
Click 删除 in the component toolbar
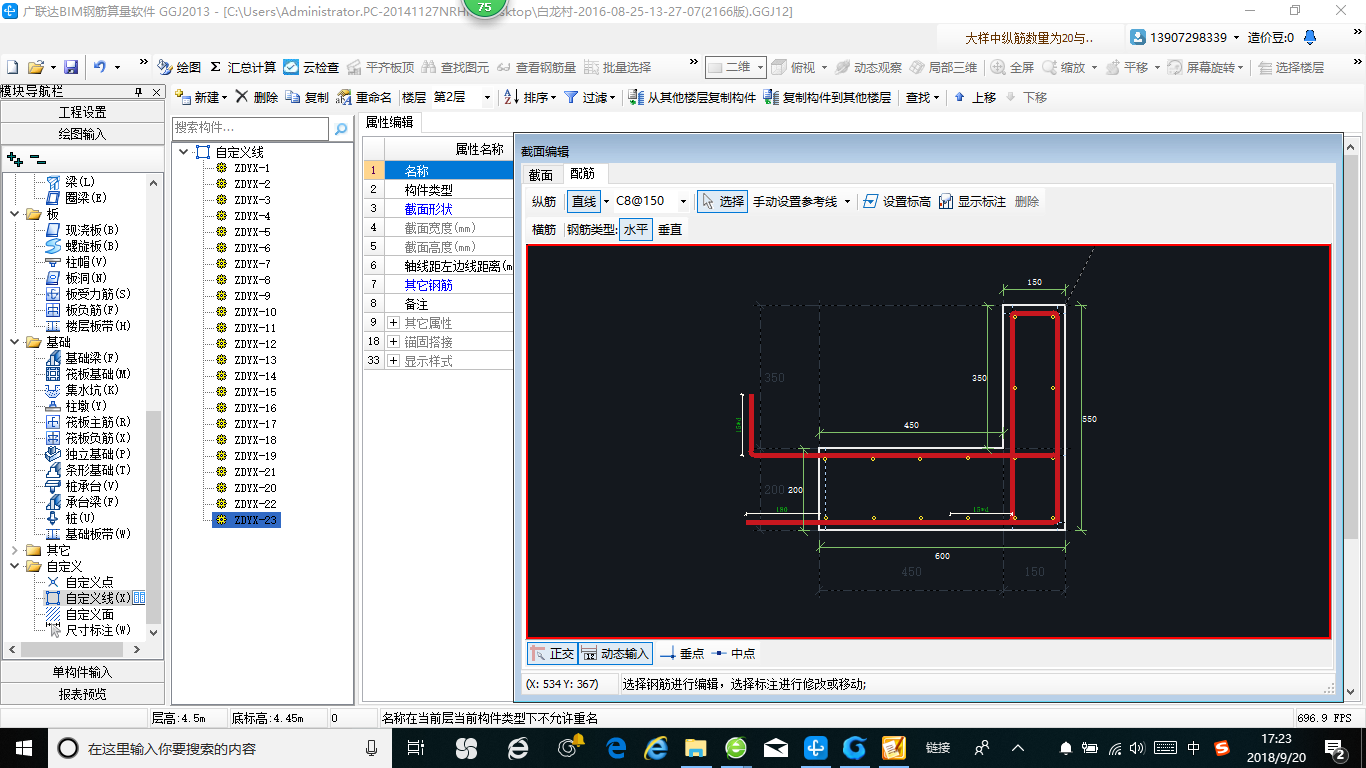(257, 97)
